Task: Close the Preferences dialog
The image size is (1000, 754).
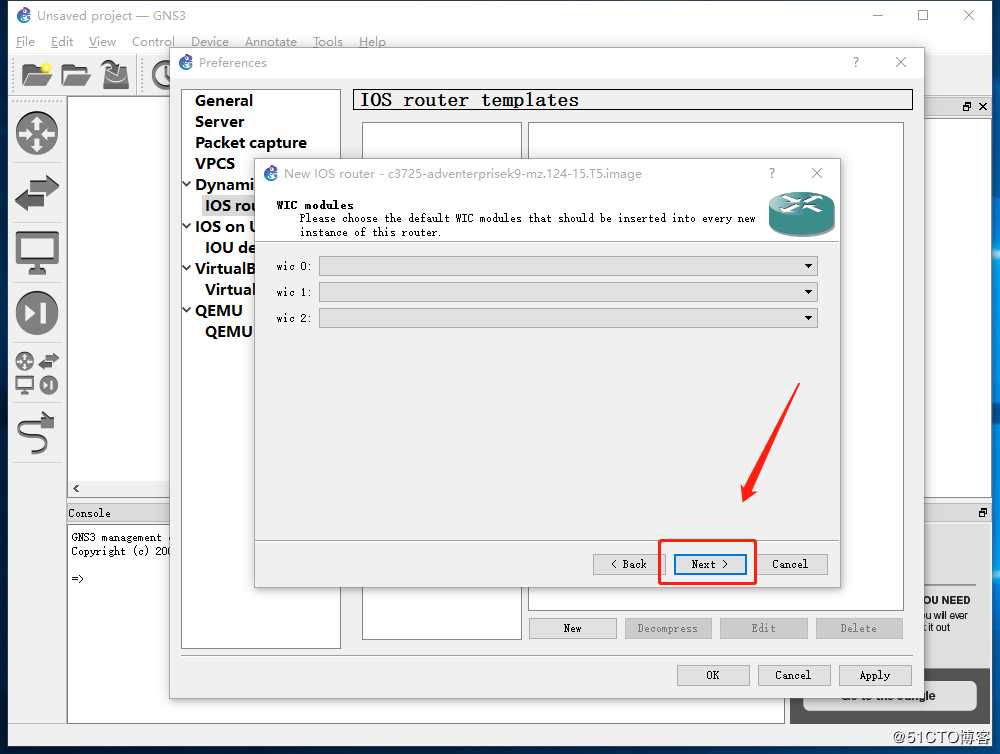Action: click(x=901, y=62)
